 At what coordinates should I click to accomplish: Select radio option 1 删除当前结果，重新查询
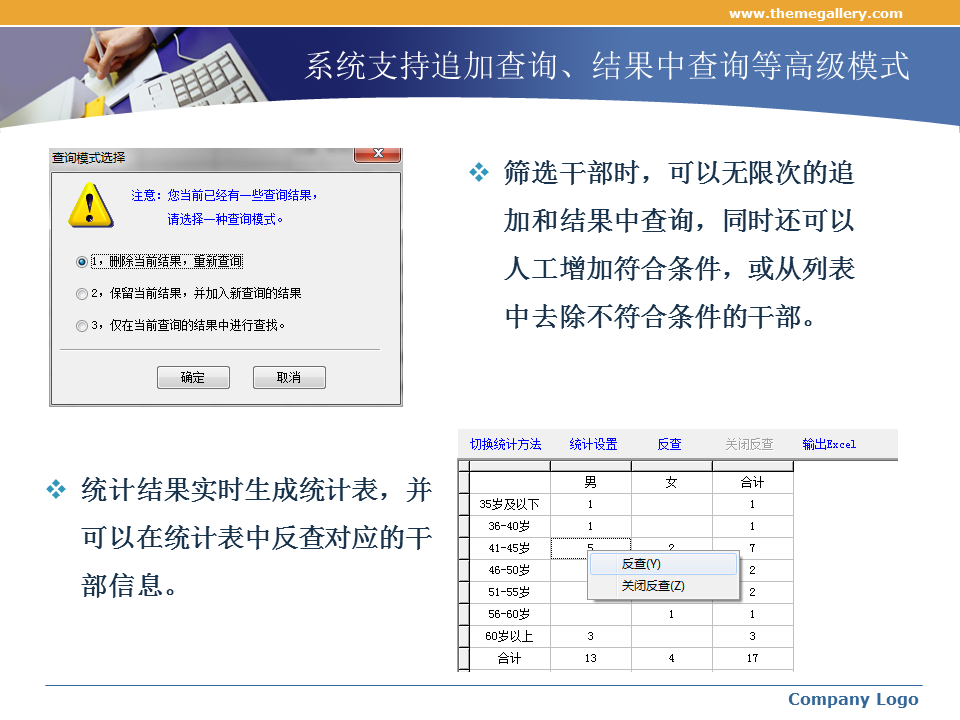point(82,261)
